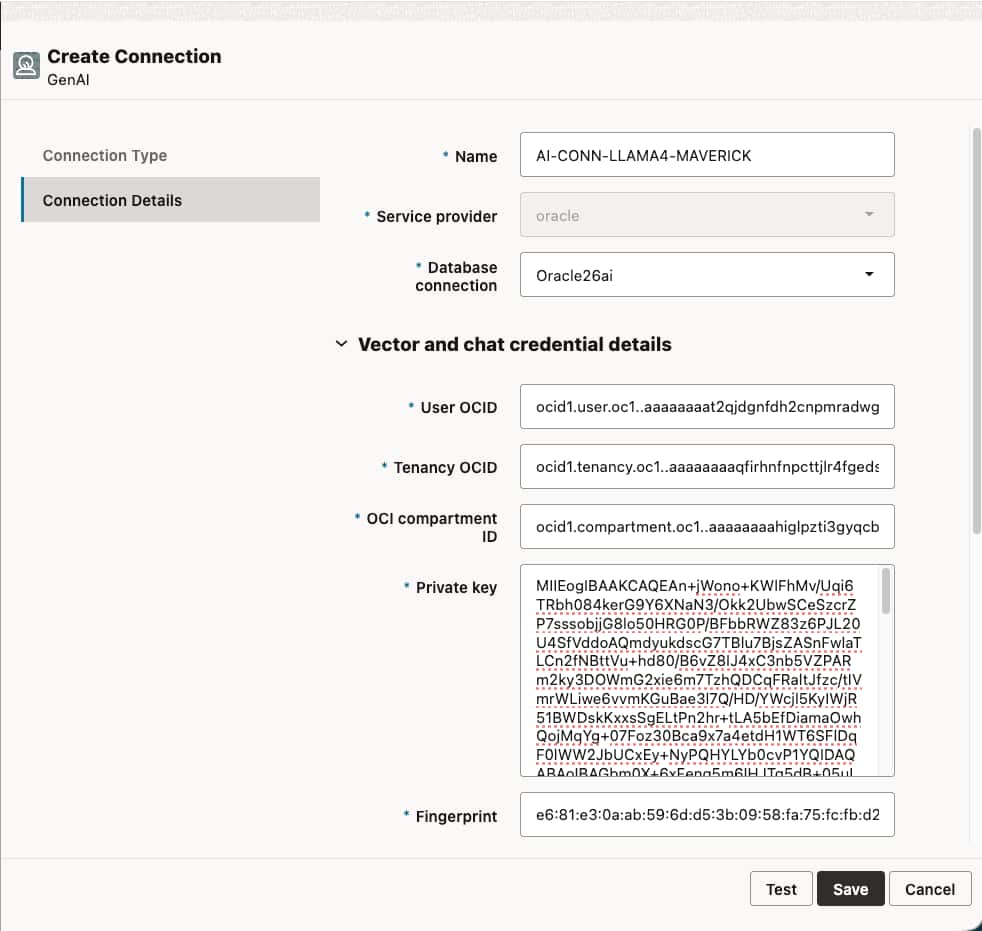The width and height of the screenshot is (982, 931).
Task: Click the Fingerprint input field
Action: click(706, 814)
